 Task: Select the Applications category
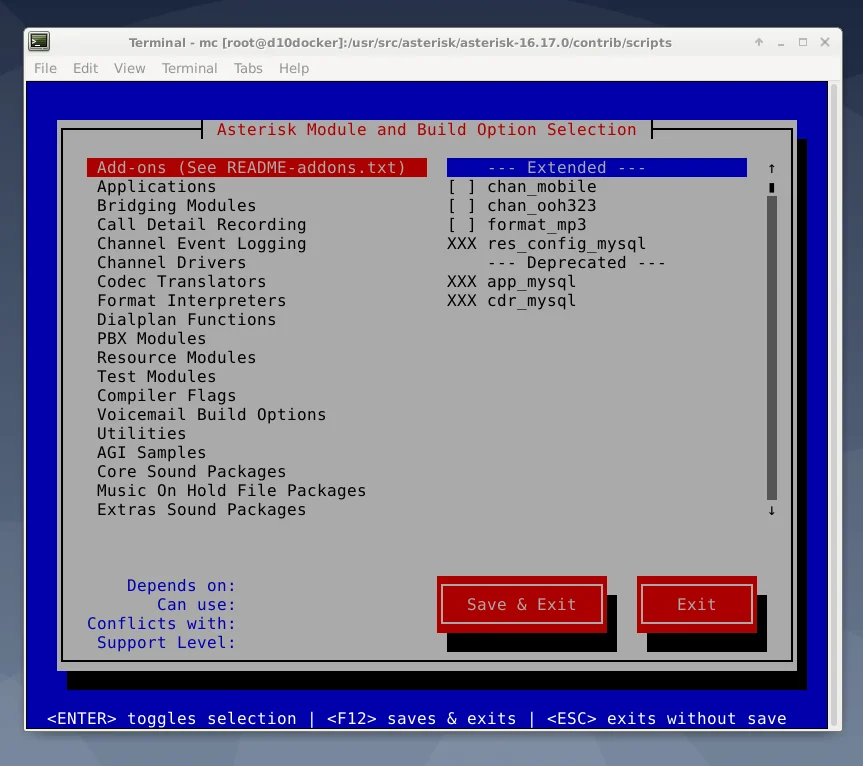[156, 187]
